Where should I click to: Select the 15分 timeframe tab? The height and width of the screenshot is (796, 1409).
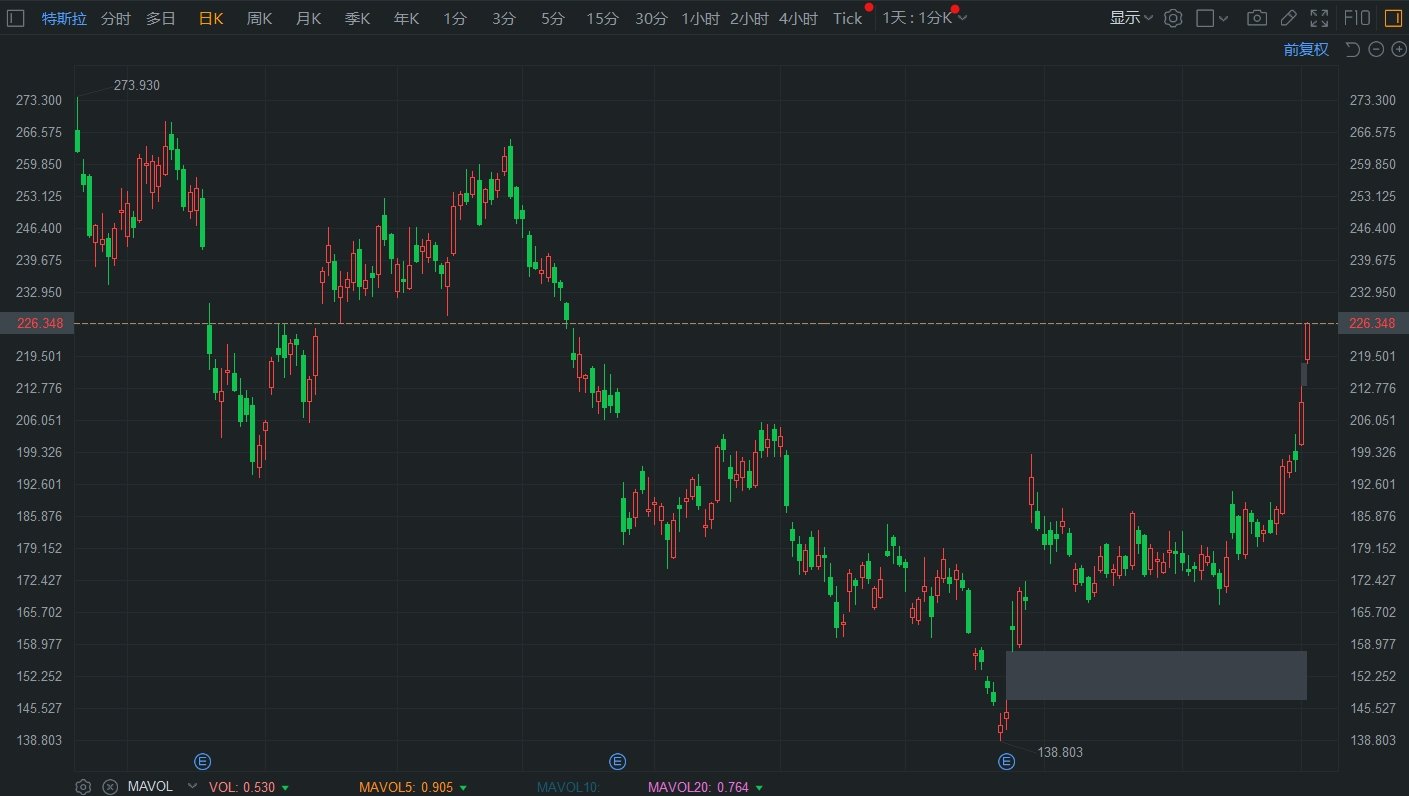point(602,19)
